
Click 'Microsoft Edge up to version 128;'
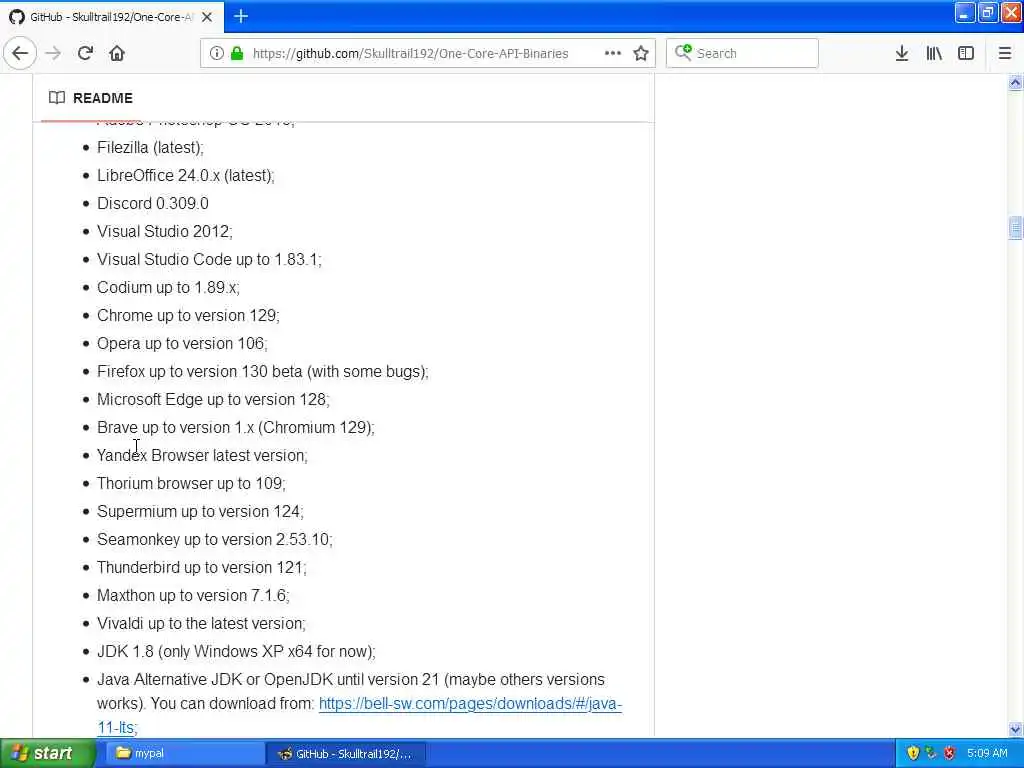coord(213,400)
